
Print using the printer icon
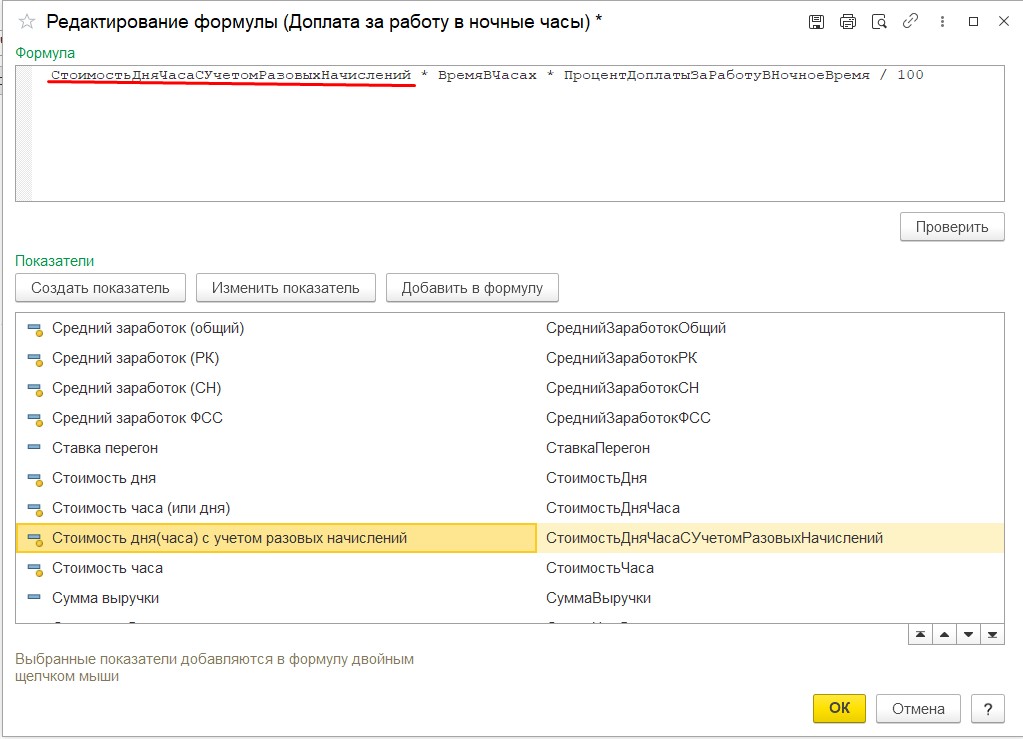tap(848, 21)
